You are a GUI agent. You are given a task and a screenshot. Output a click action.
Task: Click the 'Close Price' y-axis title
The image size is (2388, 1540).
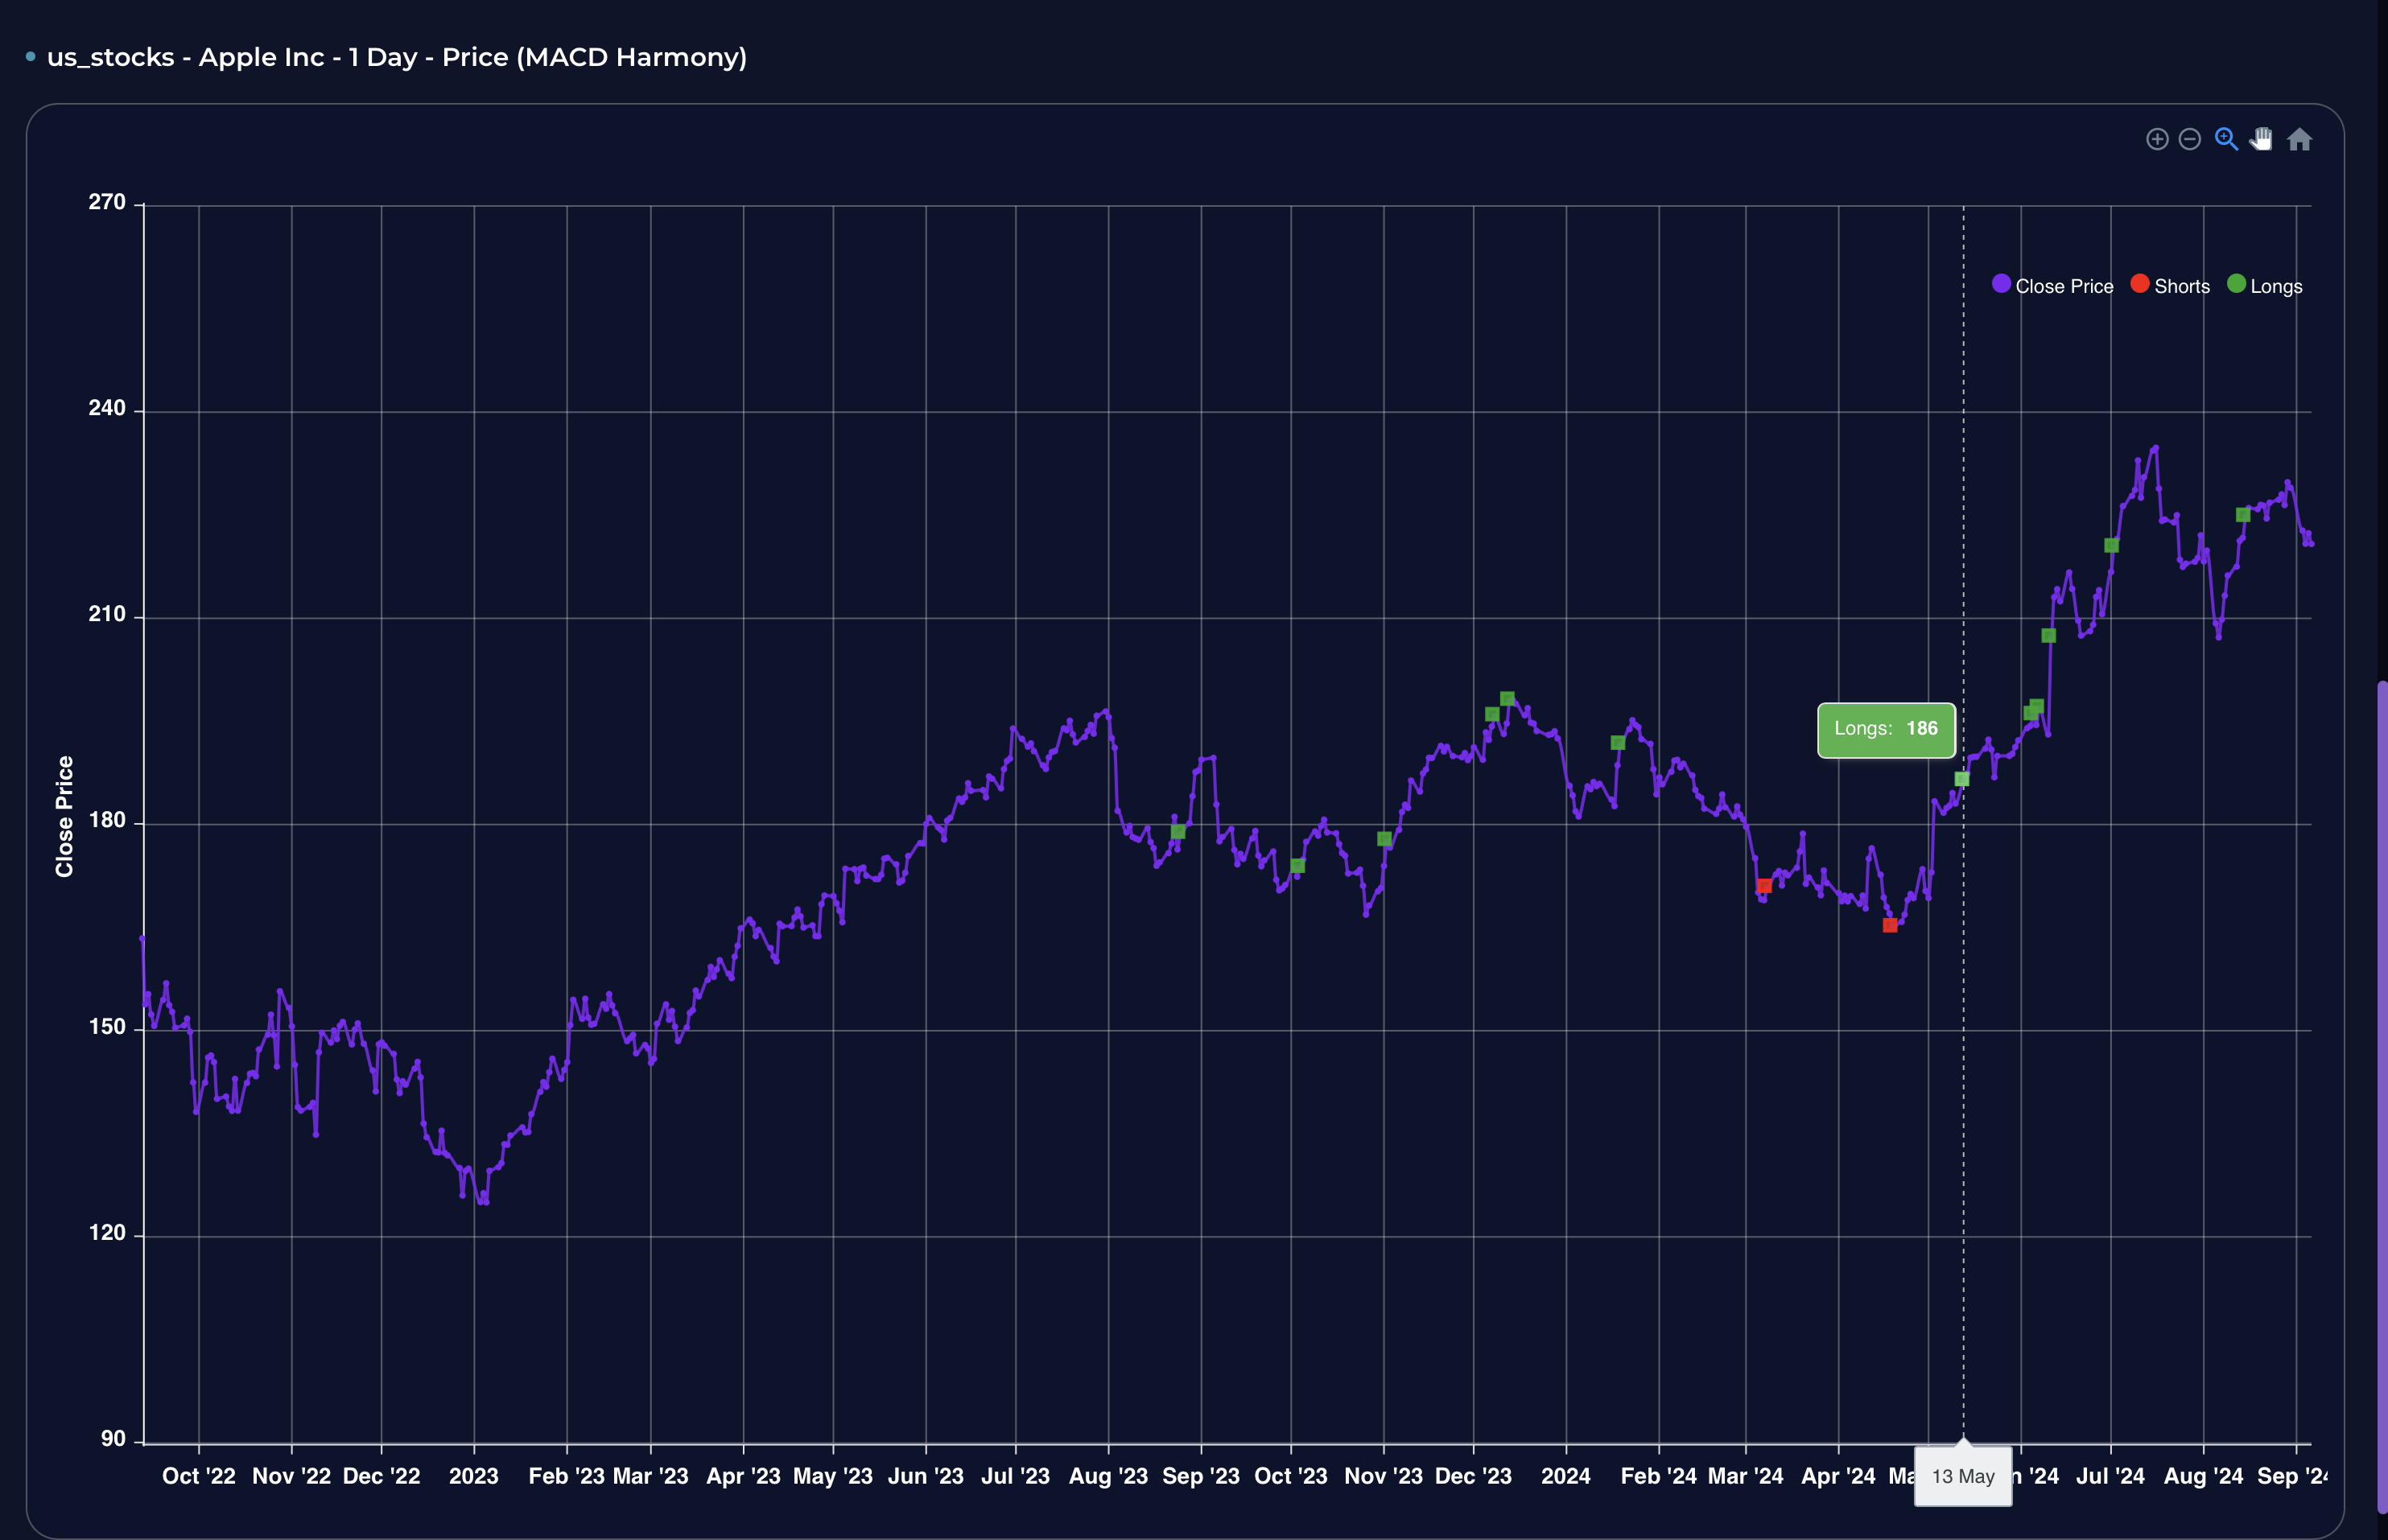(x=64, y=817)
